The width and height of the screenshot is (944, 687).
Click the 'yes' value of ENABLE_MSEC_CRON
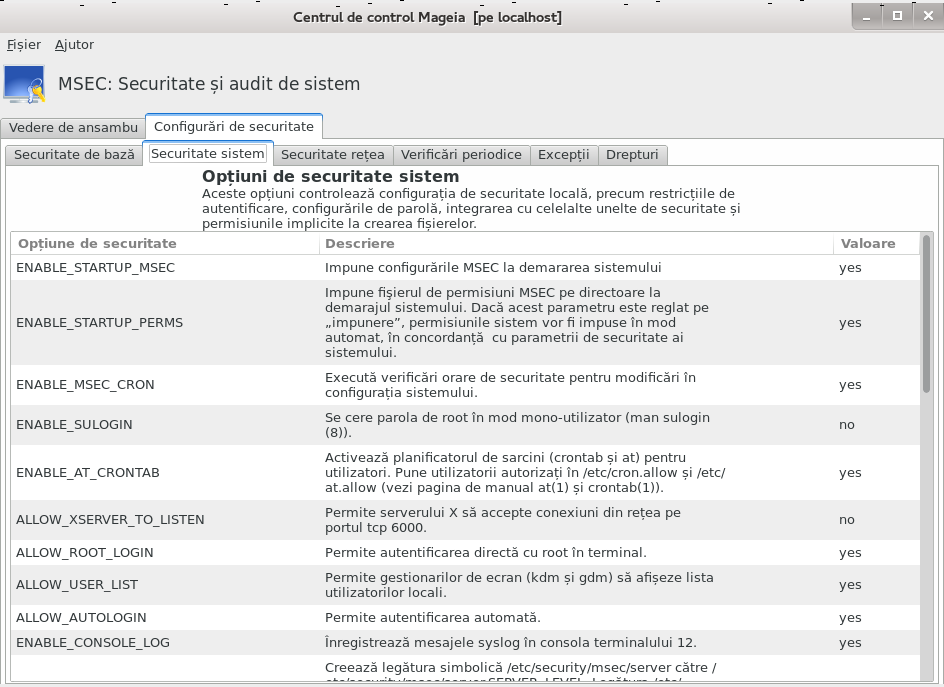coord(850,385)
